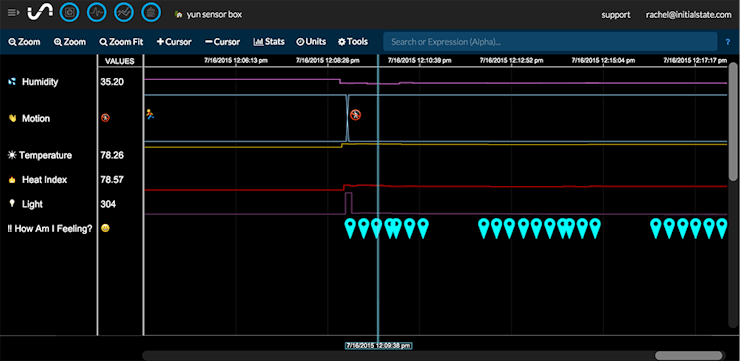This screenshot has width=740, height=361.
Task: Click the horizontal scrollbar thumb
Action: click(x=689, y=355)
